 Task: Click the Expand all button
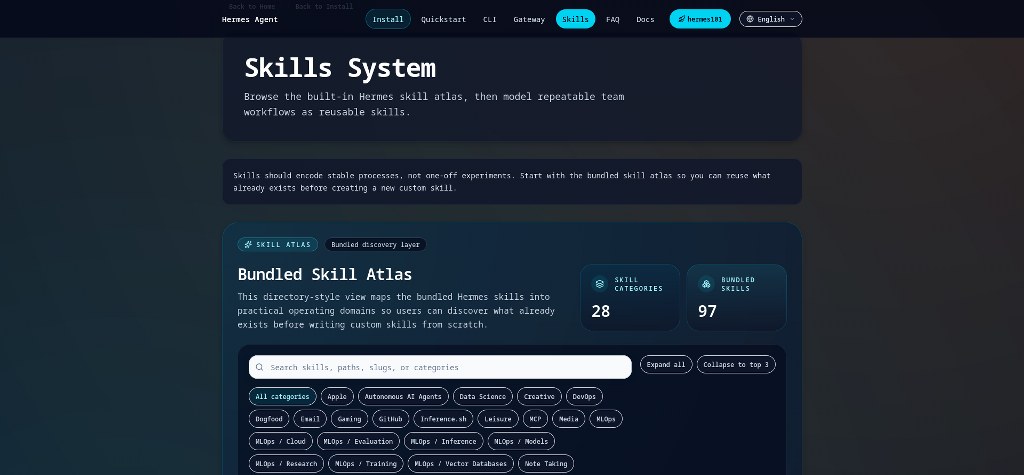pos(666,365)
